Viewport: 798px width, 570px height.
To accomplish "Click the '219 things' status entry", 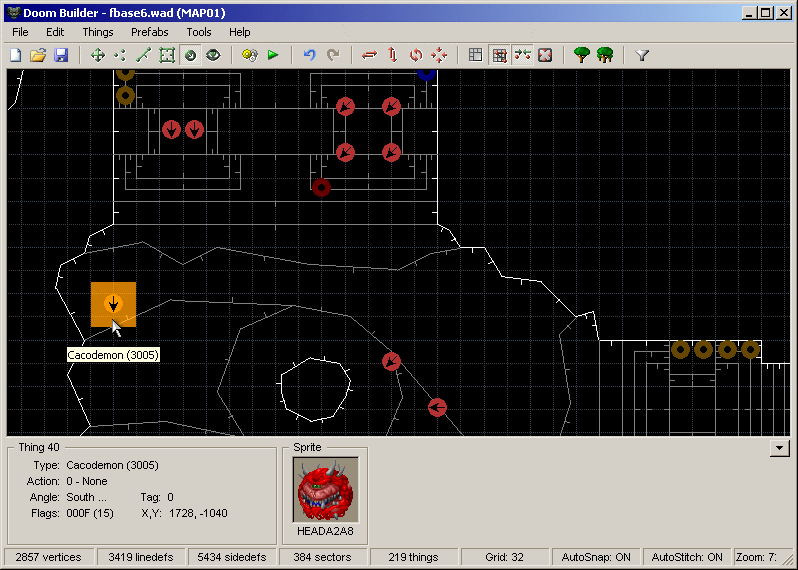I will [x=413, y=557].
